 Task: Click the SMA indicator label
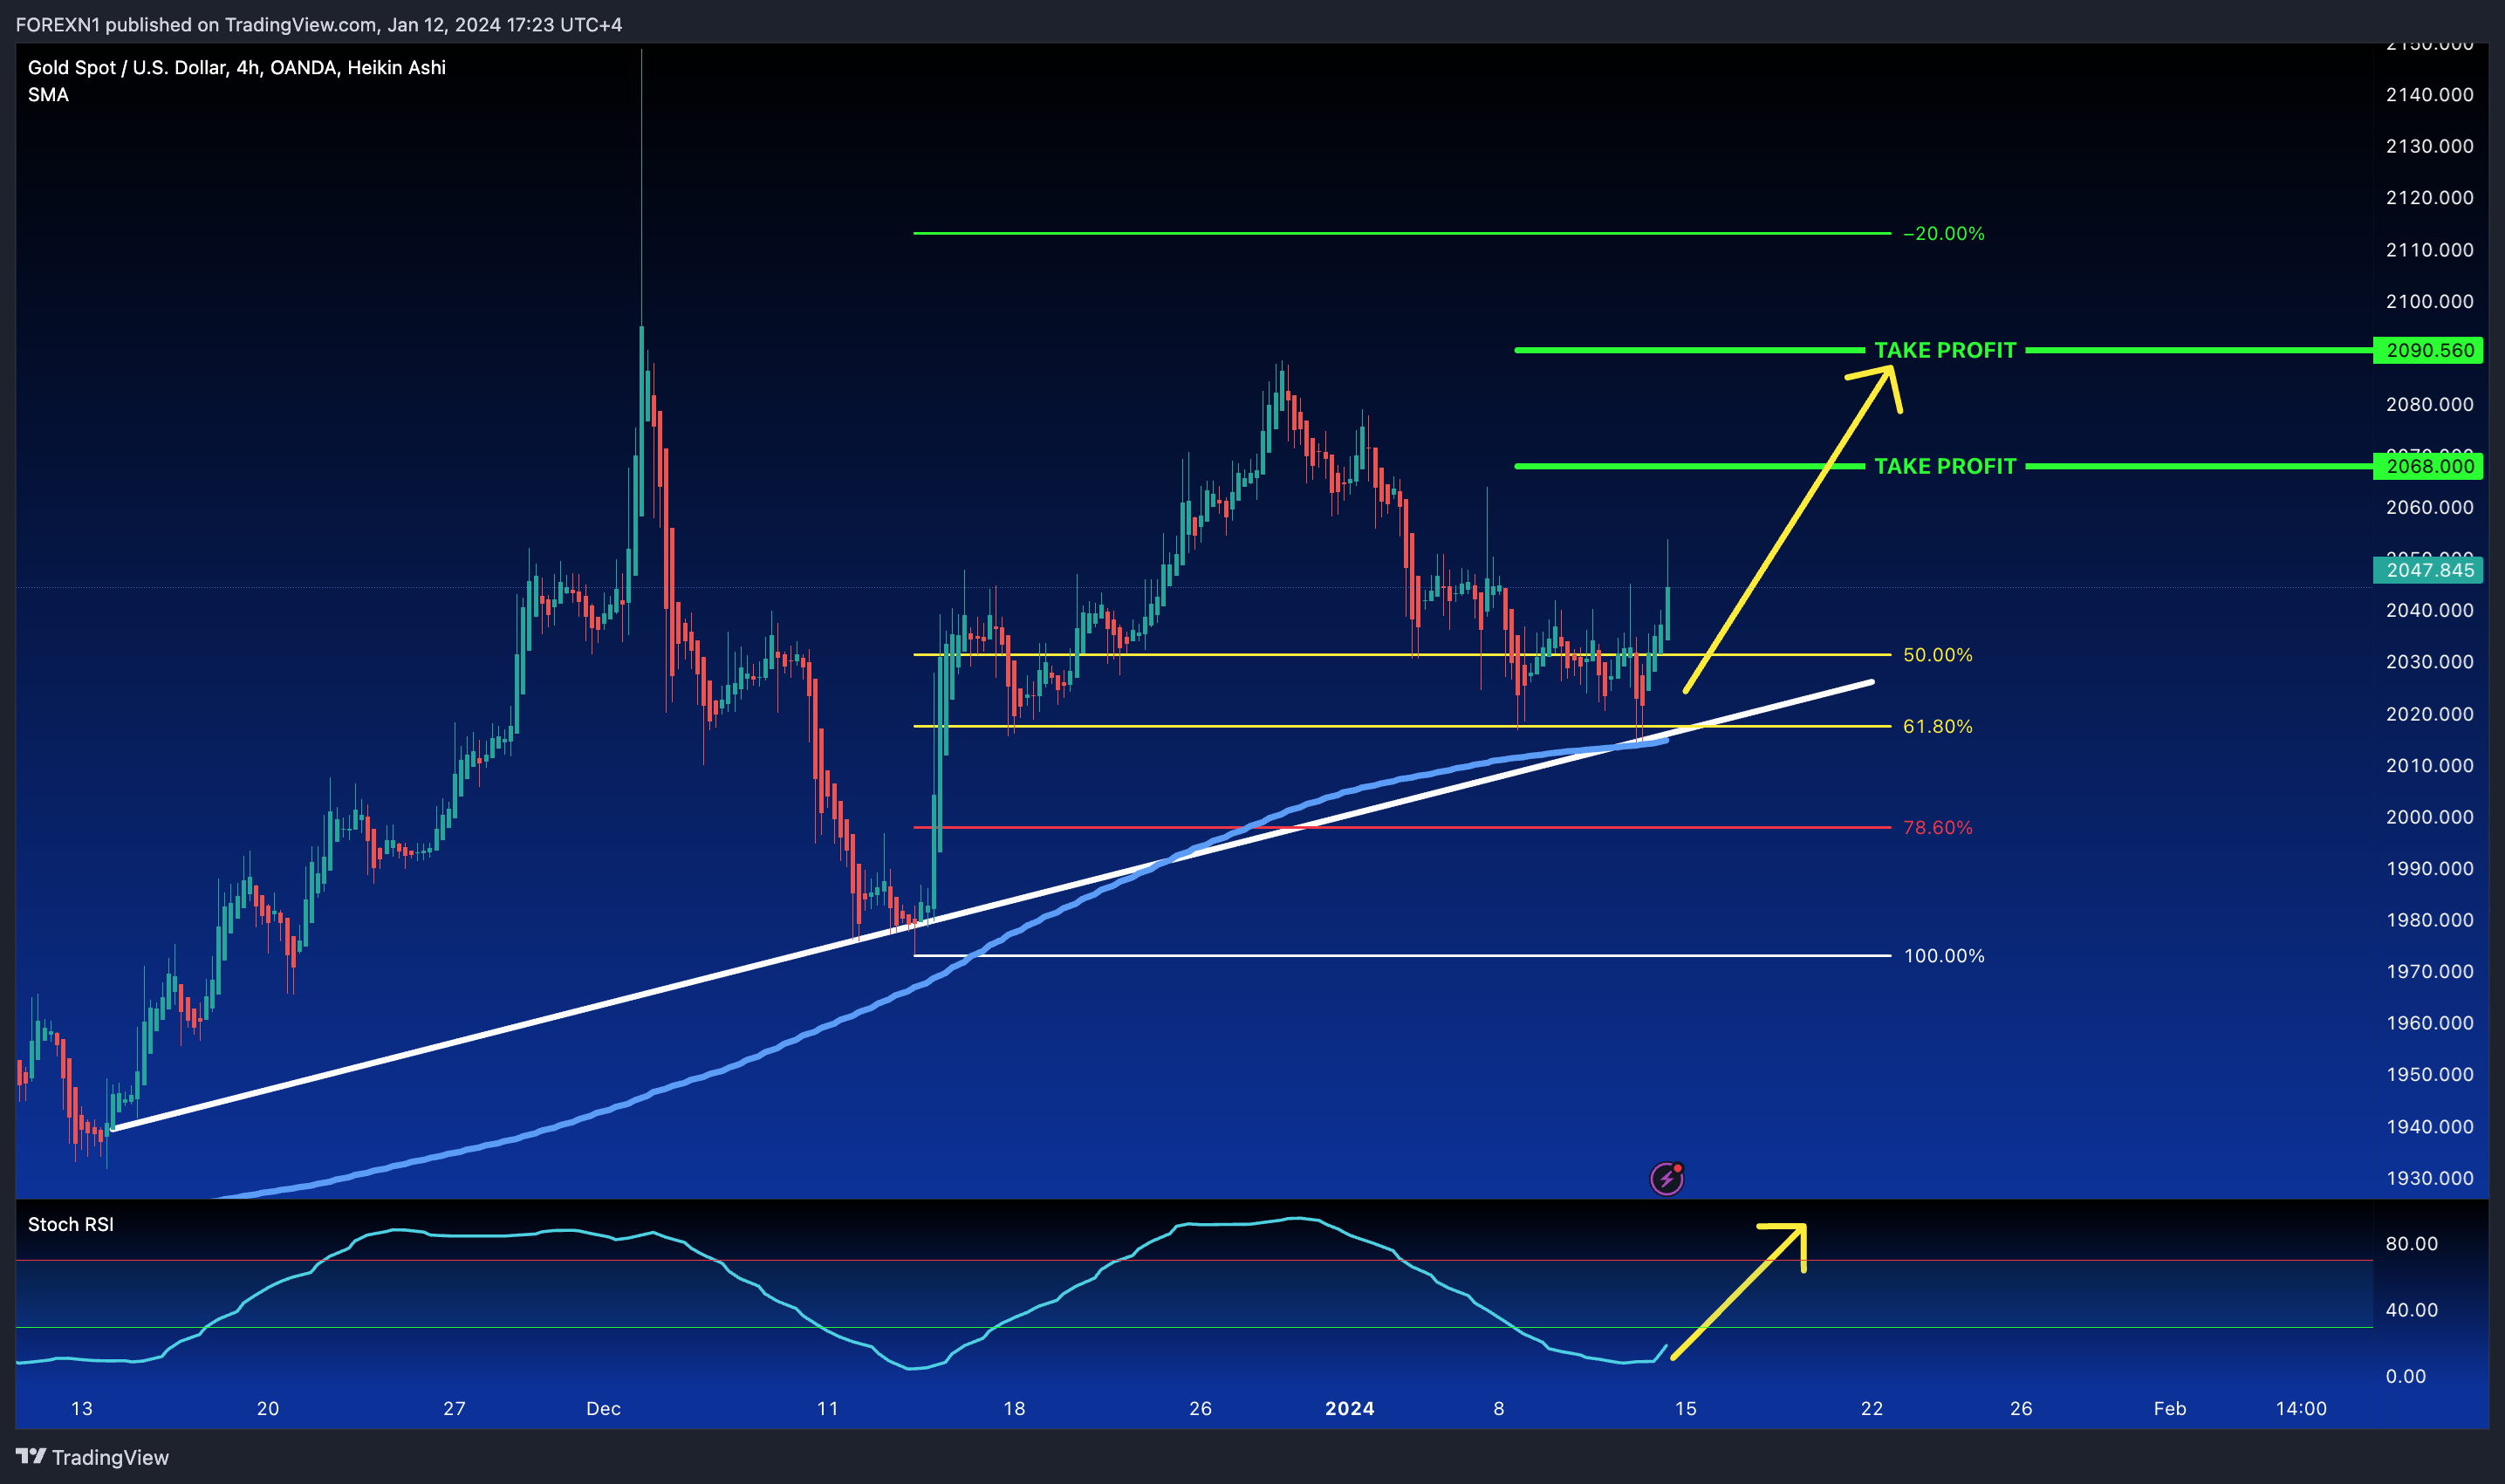[x=48, y=95]
